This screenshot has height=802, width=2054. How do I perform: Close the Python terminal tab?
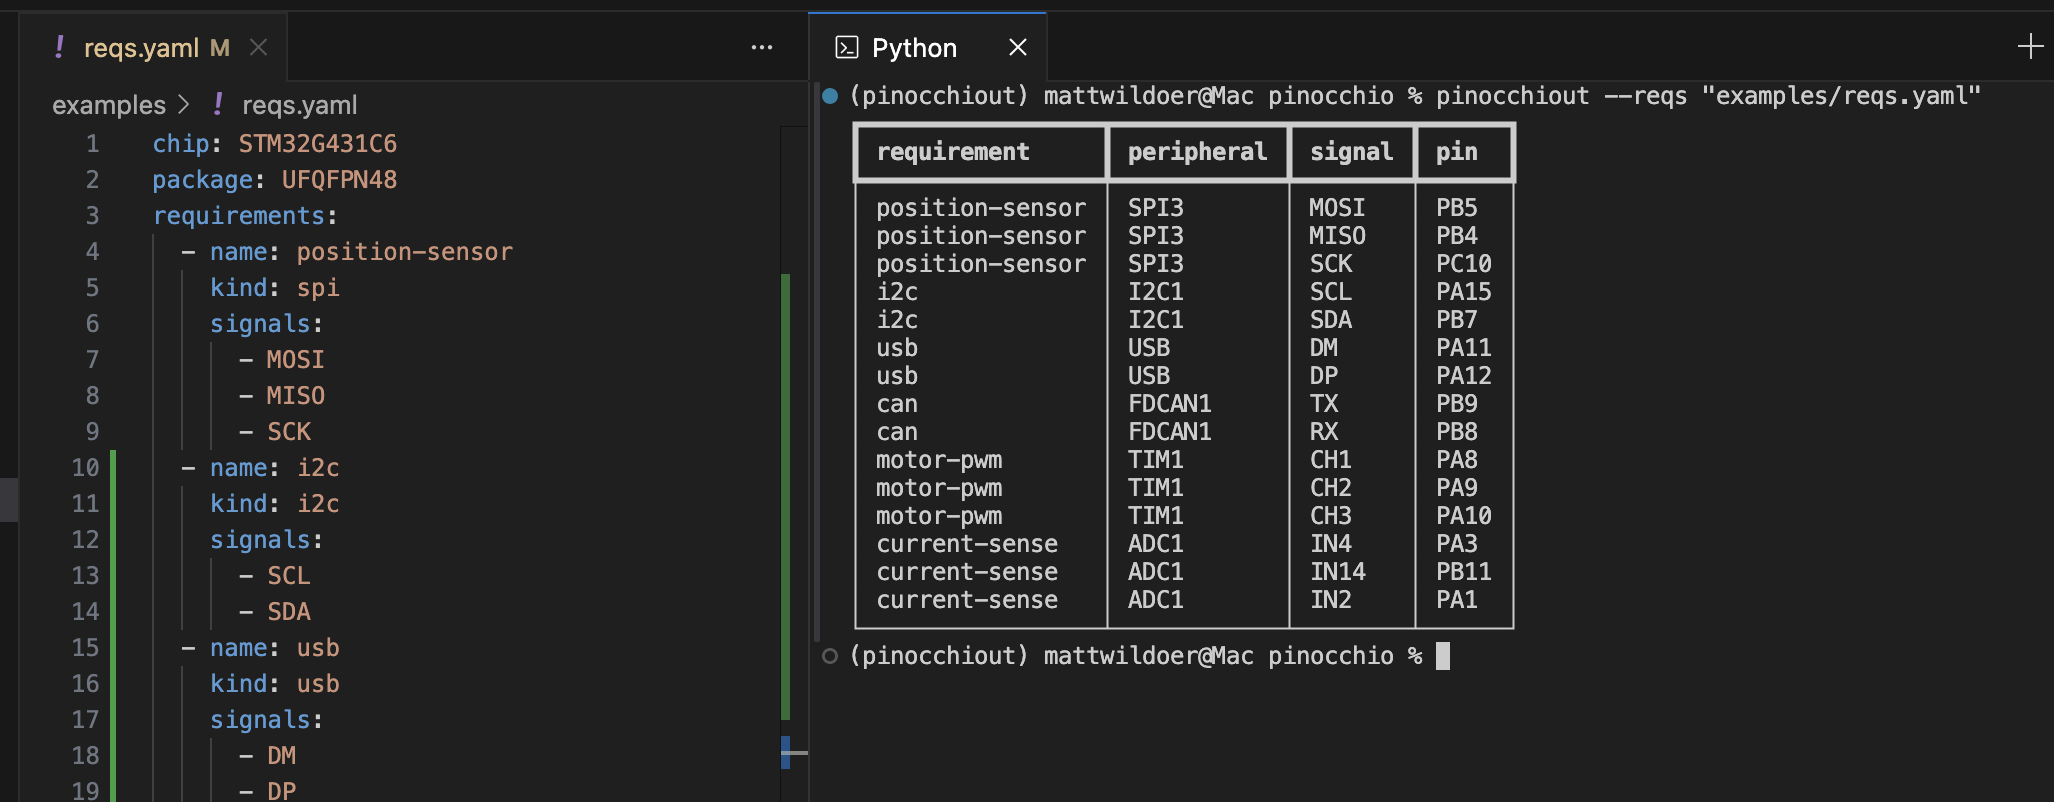[x=1018, y=48]
